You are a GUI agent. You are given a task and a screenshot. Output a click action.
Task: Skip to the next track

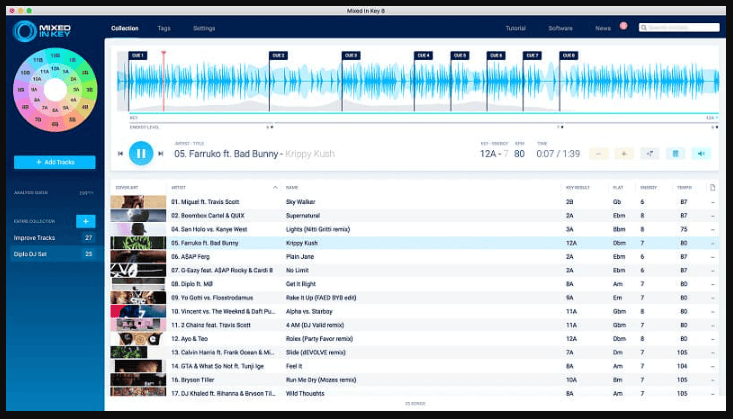[x=161, y=153]
